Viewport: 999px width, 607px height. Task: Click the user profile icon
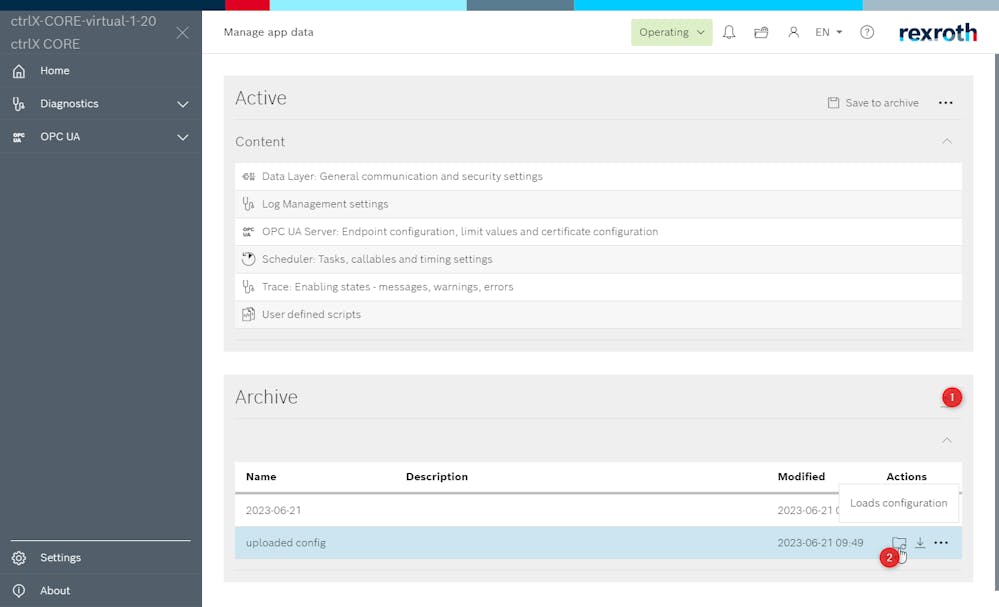pos(793,32)
